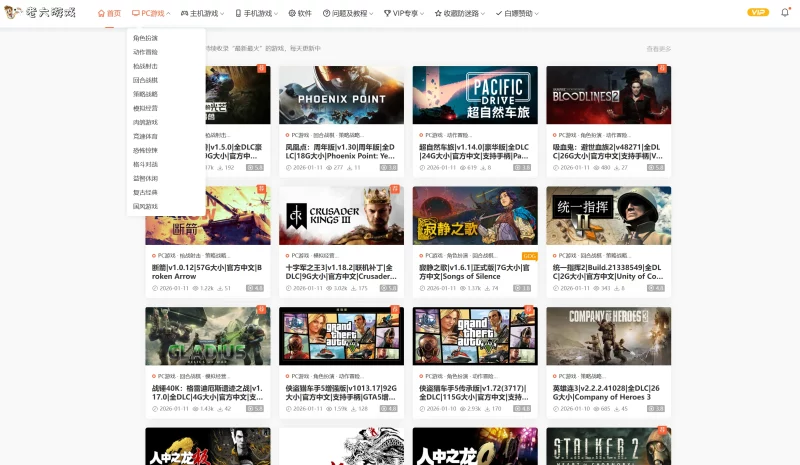Select 竞速体育 in the PC游戏 menu
Viewport: 800px width, 465px height.
pos(145,136)
